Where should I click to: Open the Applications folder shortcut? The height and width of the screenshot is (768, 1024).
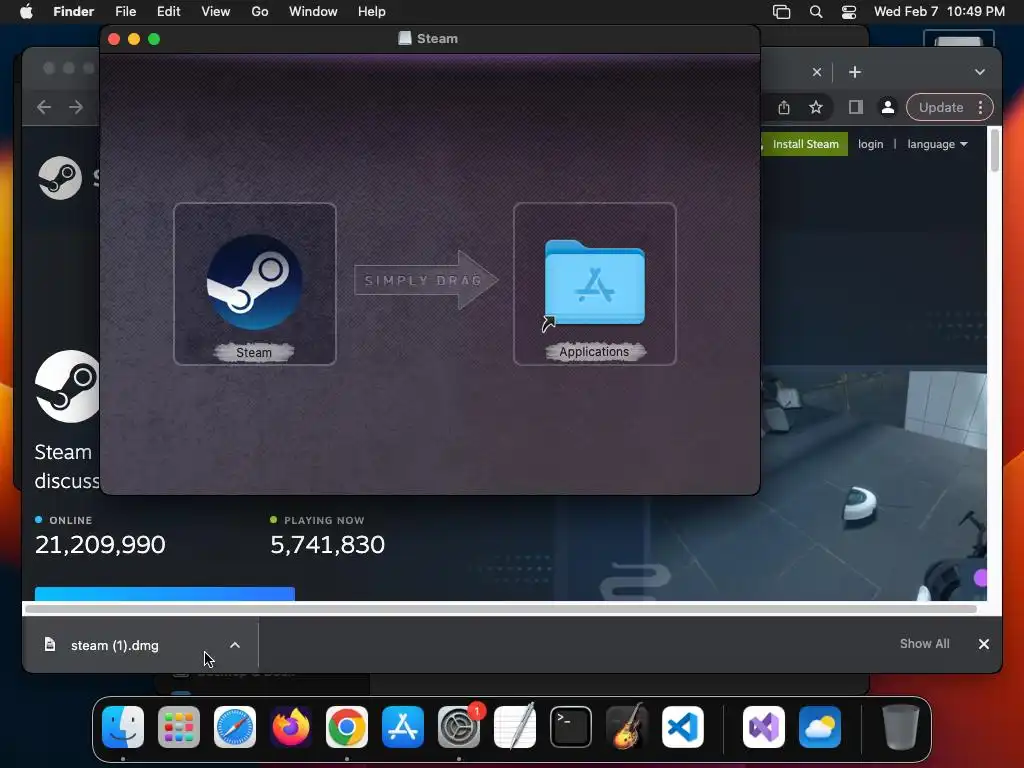(594, 283)
